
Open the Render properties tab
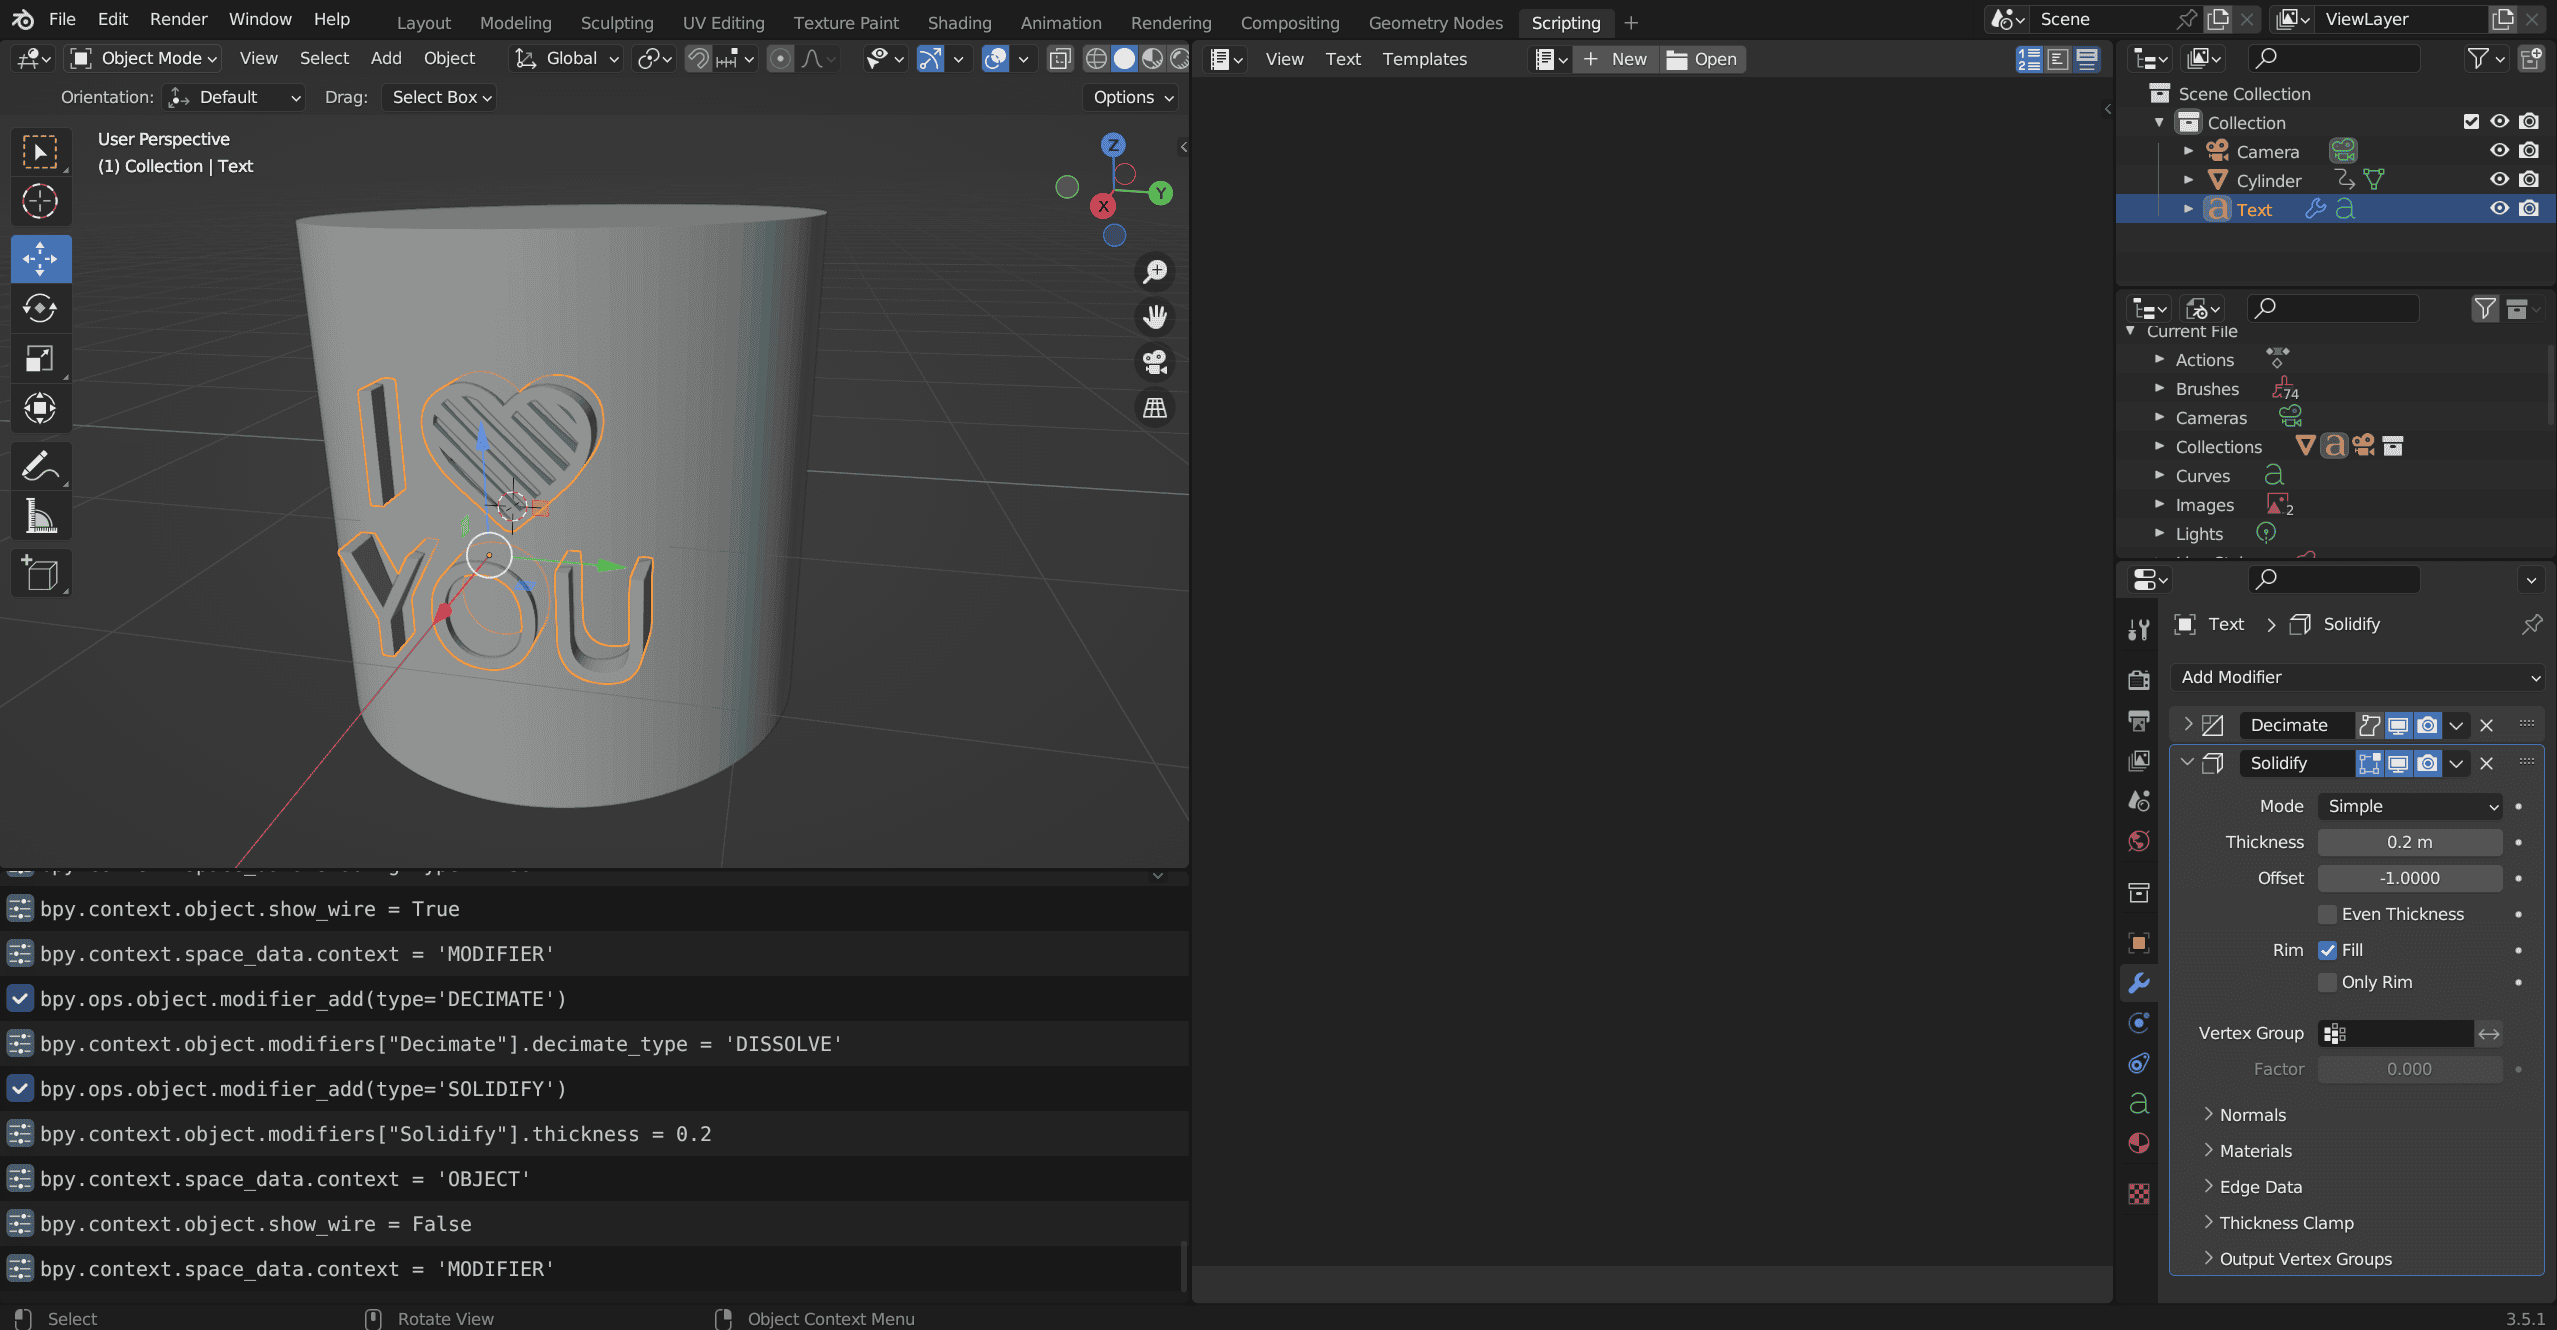point(2139,681)
